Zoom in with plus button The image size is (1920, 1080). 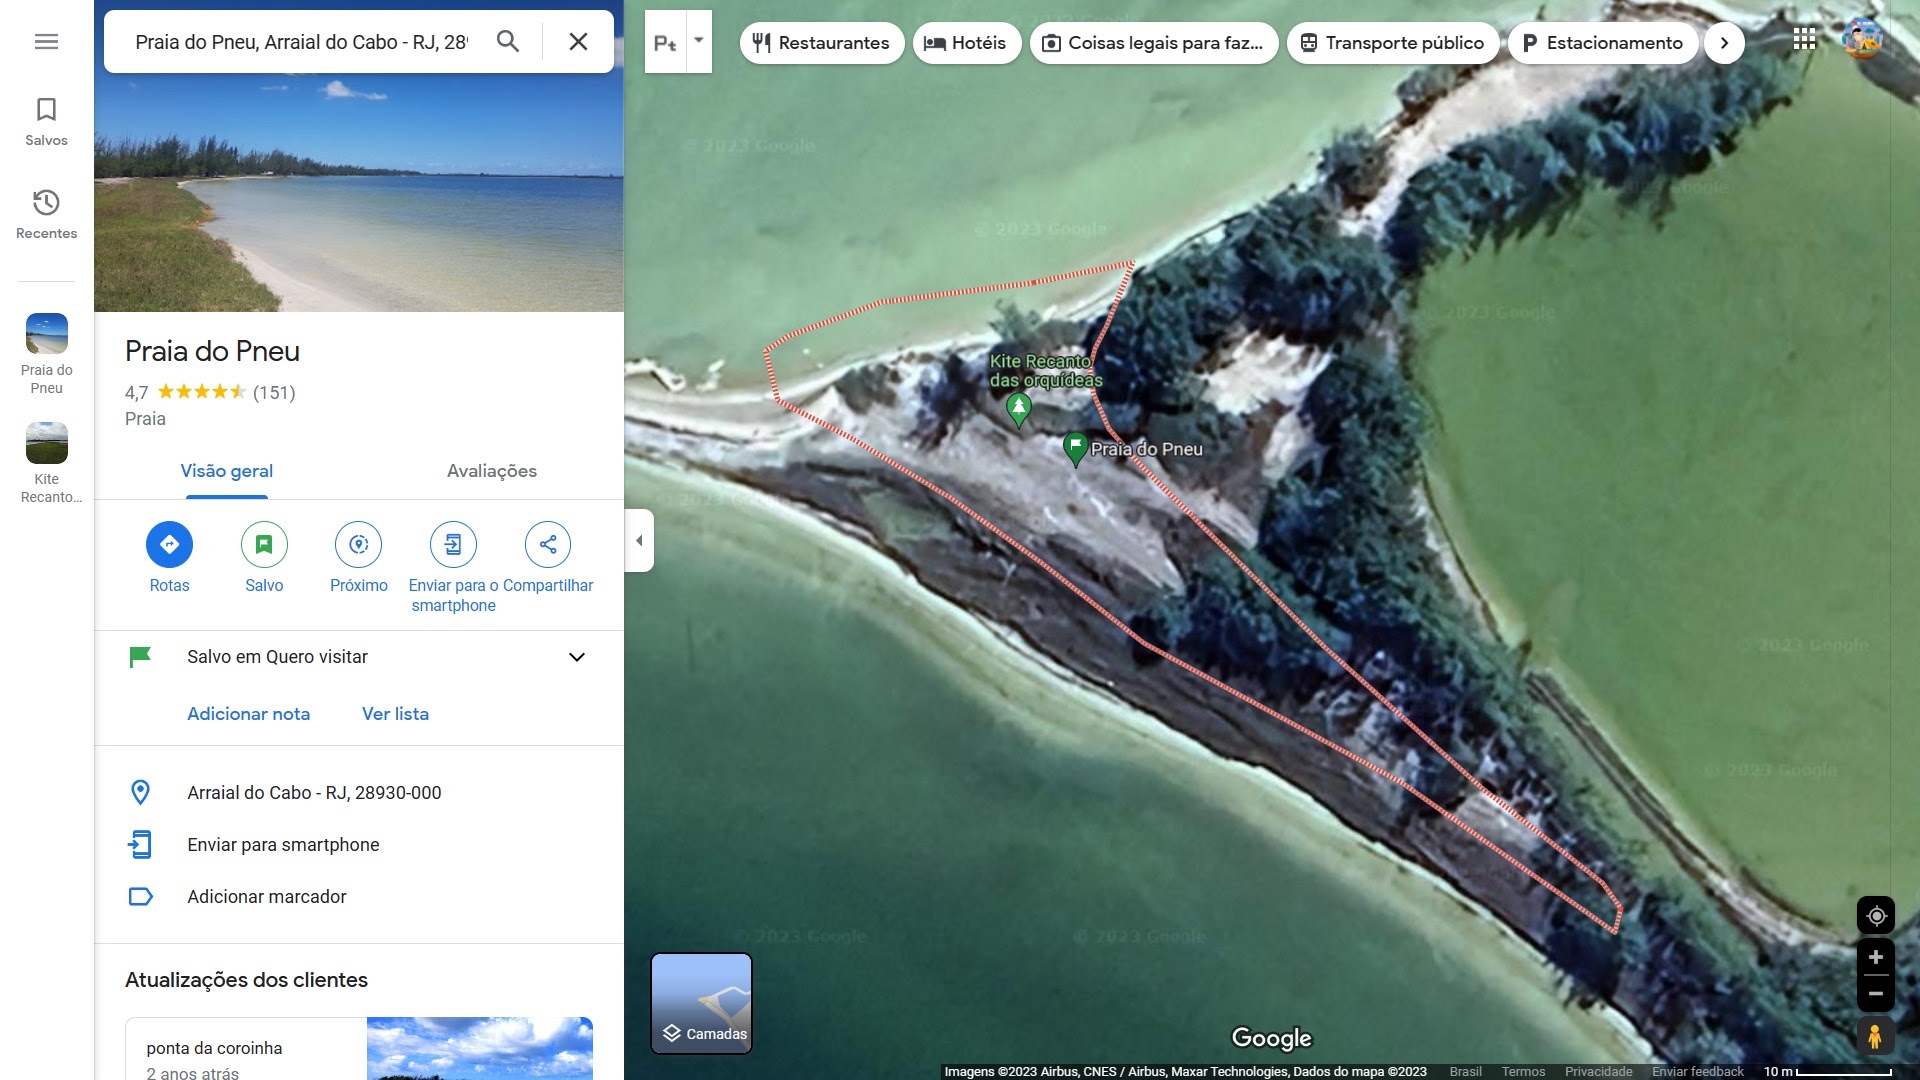[1876, 957]
